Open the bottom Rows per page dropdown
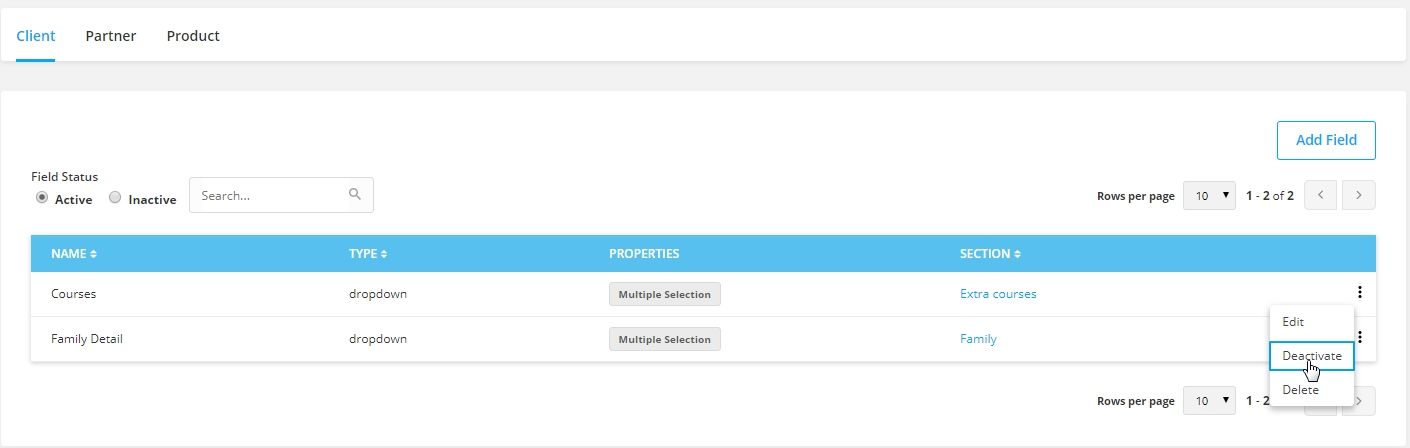1410x448 pixels. pyautogui.click(x=1210, y=401)
